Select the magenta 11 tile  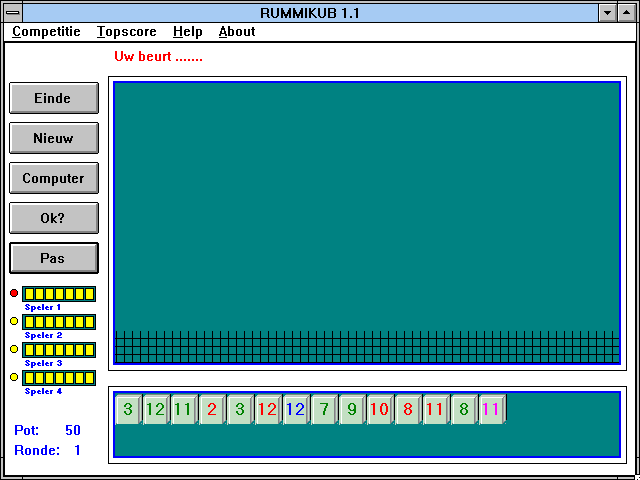pos(492,409)
